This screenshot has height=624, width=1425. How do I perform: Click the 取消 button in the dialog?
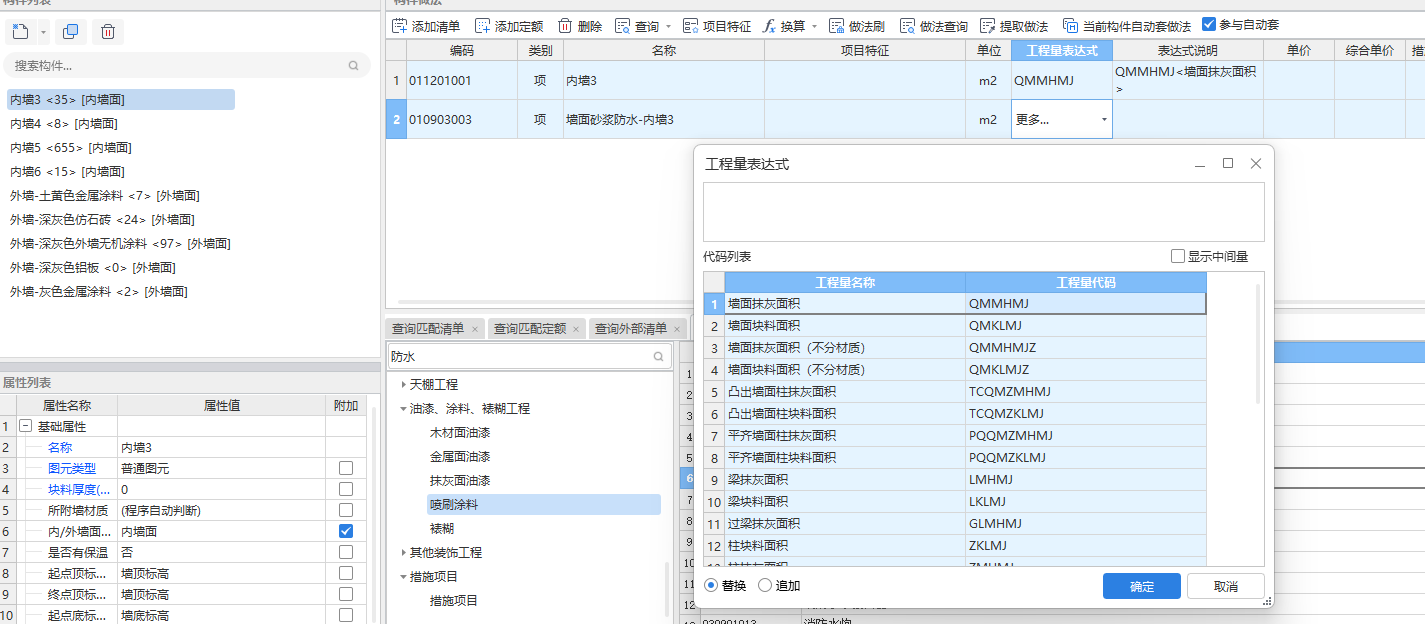click(1224, 587)
